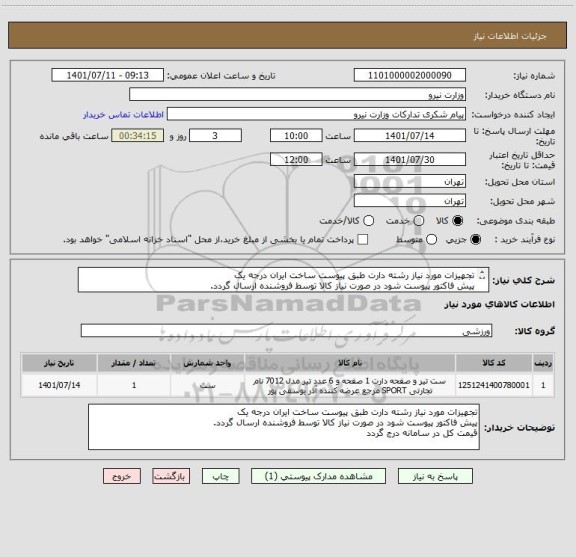Click the چاپ print button
The height and width of the screenshot is (557, 576).
(x=220, y=476)
